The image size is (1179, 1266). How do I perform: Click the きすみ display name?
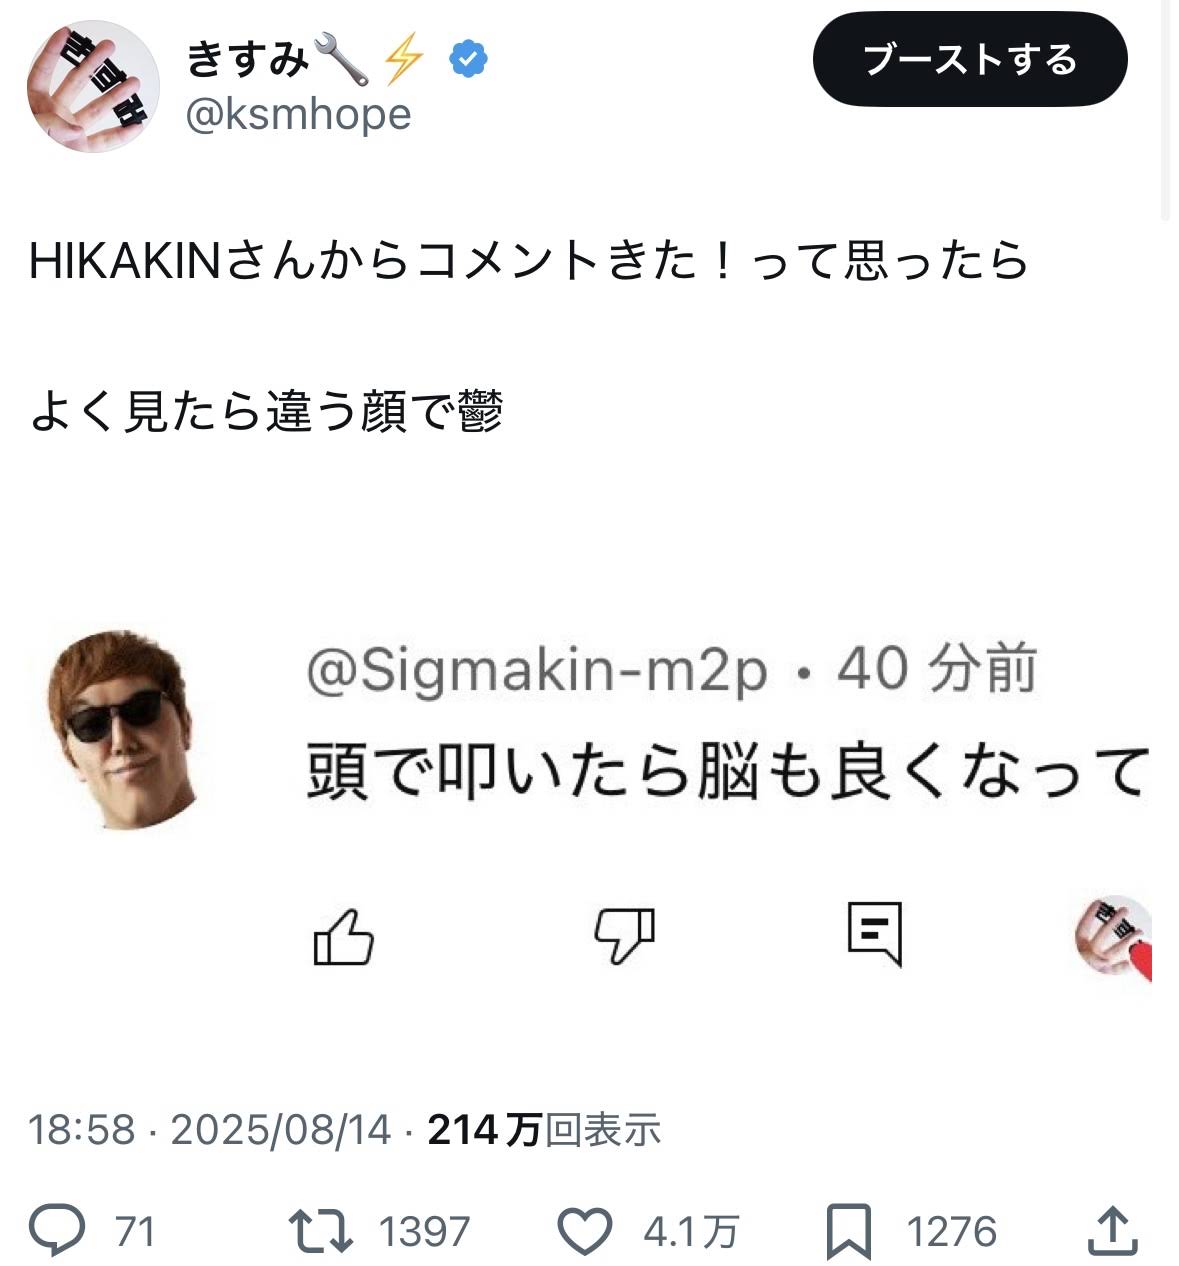(x=247, y=60)
